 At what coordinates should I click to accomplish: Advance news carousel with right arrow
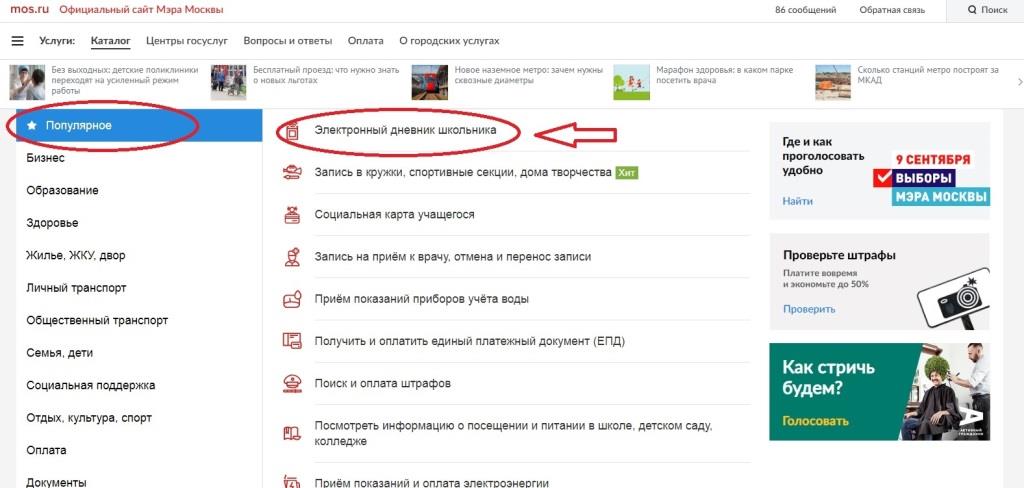click(1020, 82)
